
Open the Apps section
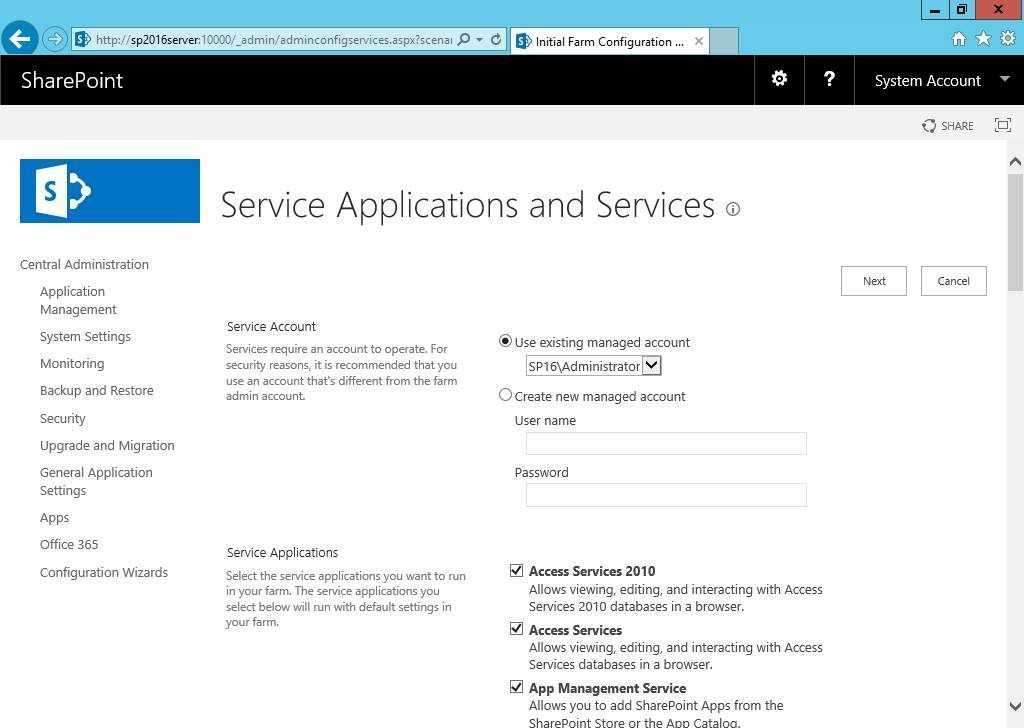tap(54, 518)
